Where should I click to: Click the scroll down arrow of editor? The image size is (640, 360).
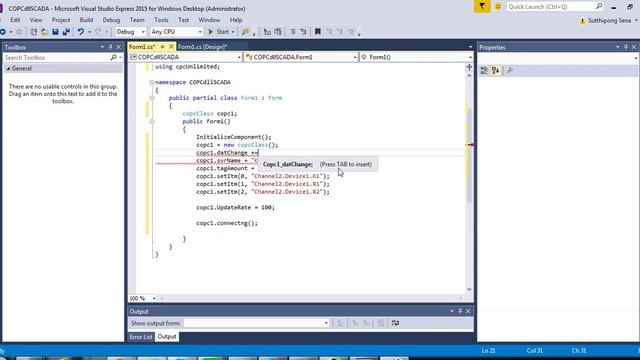point(469,289)
